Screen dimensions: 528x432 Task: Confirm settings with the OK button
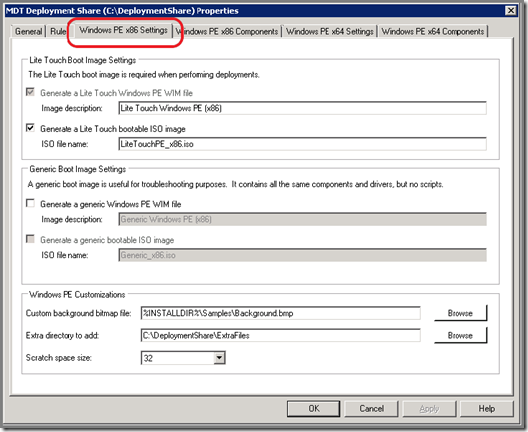[x=314, y=408]
